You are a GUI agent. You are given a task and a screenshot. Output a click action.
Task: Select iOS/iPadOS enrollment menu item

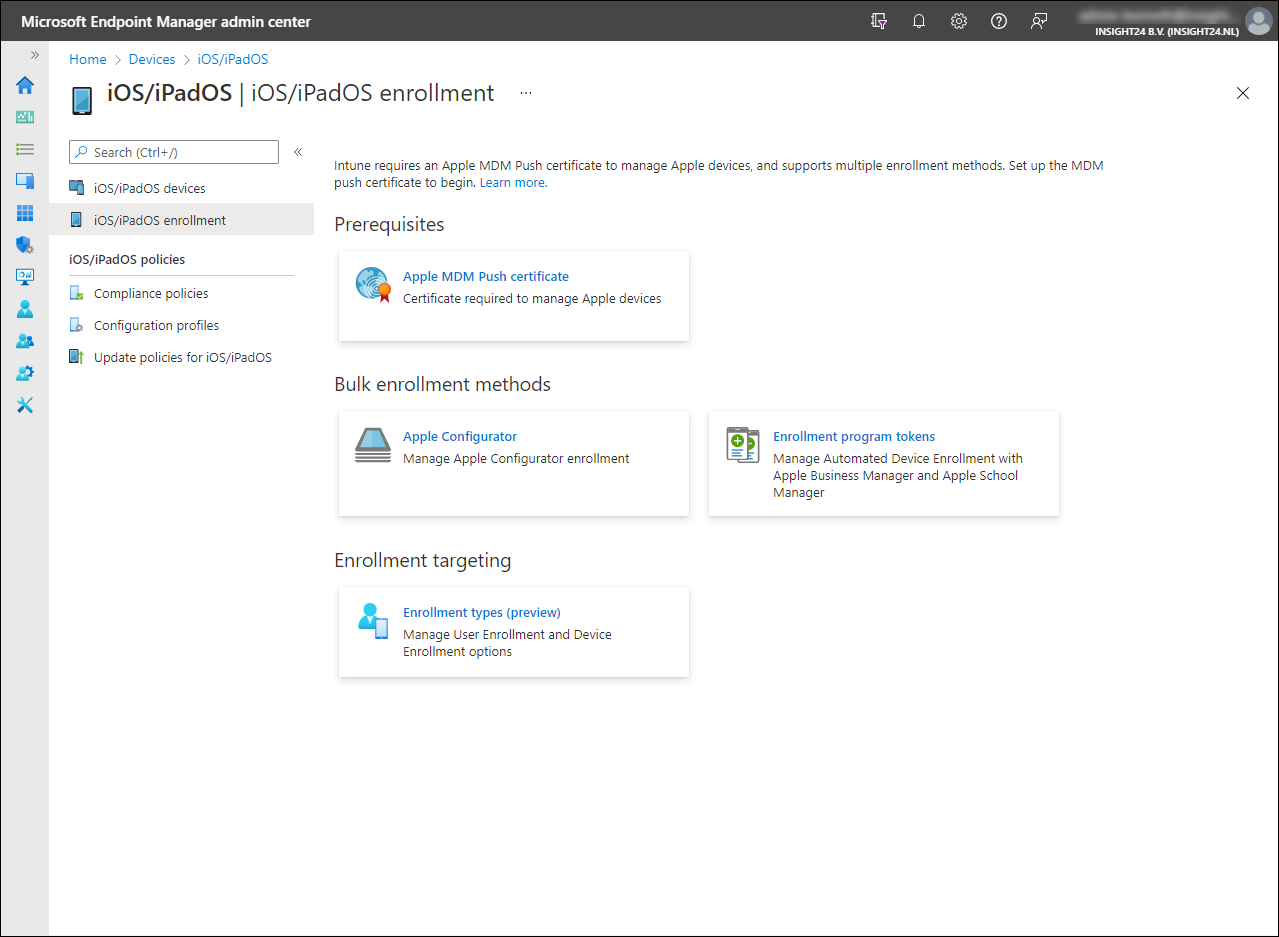(x=182, y=220)
